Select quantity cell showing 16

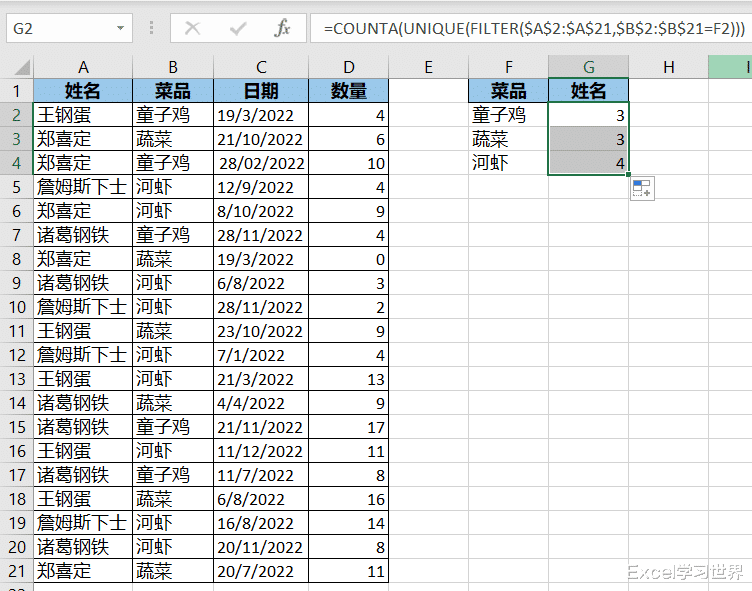click(x=348, y=498)
